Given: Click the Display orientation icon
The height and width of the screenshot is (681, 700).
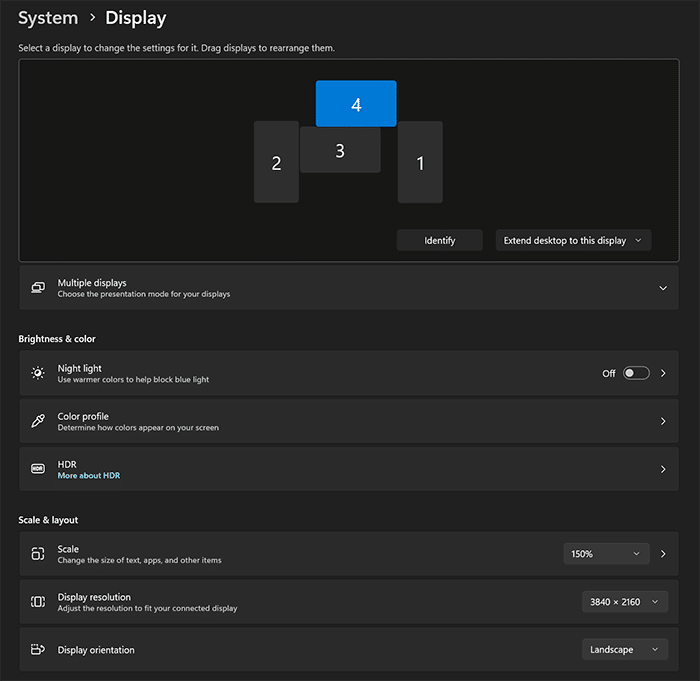Looking at the screenshot, I should click(x=38, y=650).
